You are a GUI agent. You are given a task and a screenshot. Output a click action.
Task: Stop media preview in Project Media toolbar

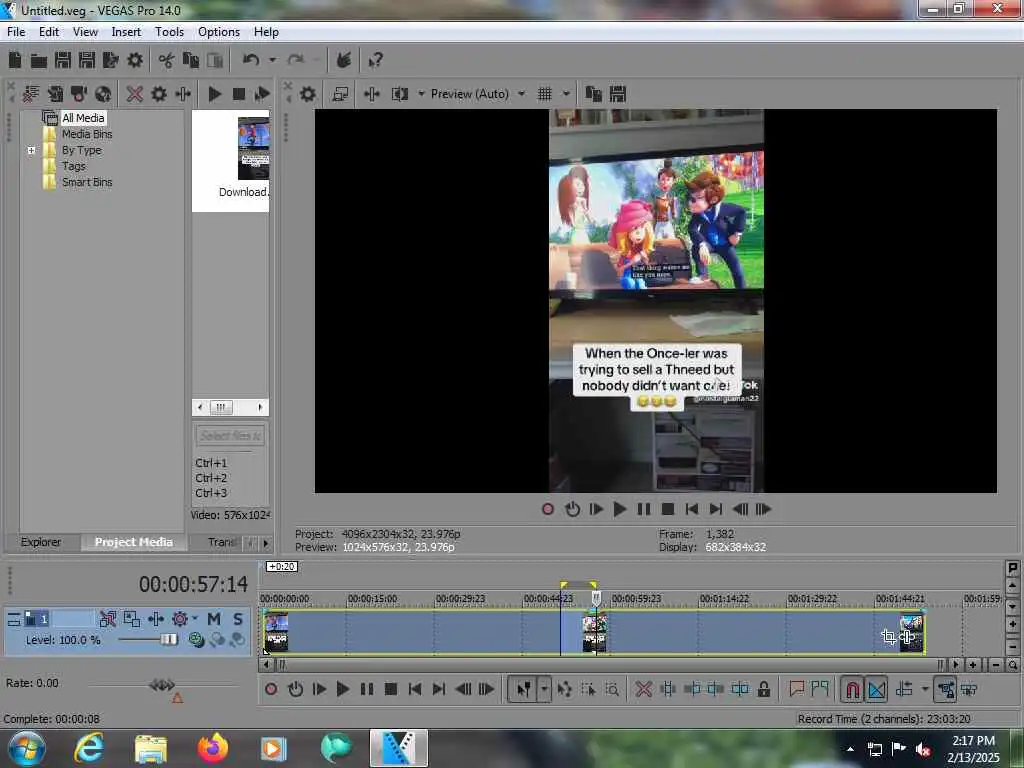[x=239, y=95]
